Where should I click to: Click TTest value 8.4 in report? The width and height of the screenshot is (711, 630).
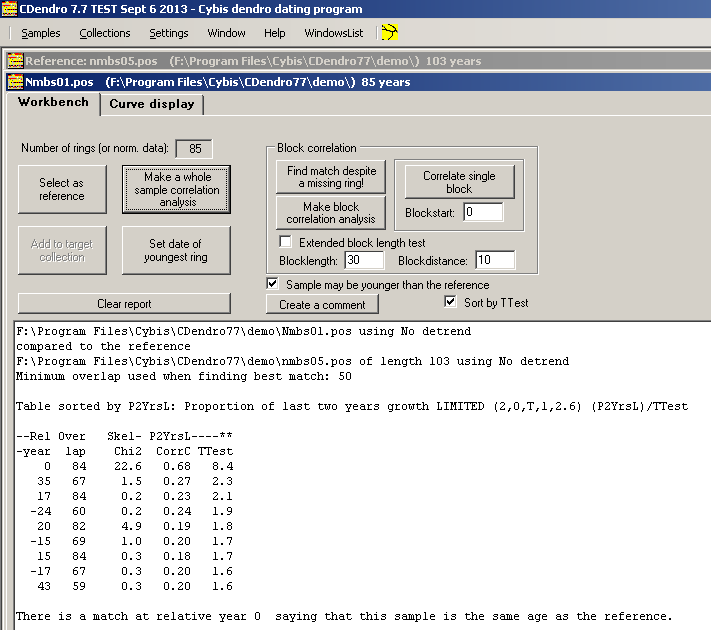222,466
